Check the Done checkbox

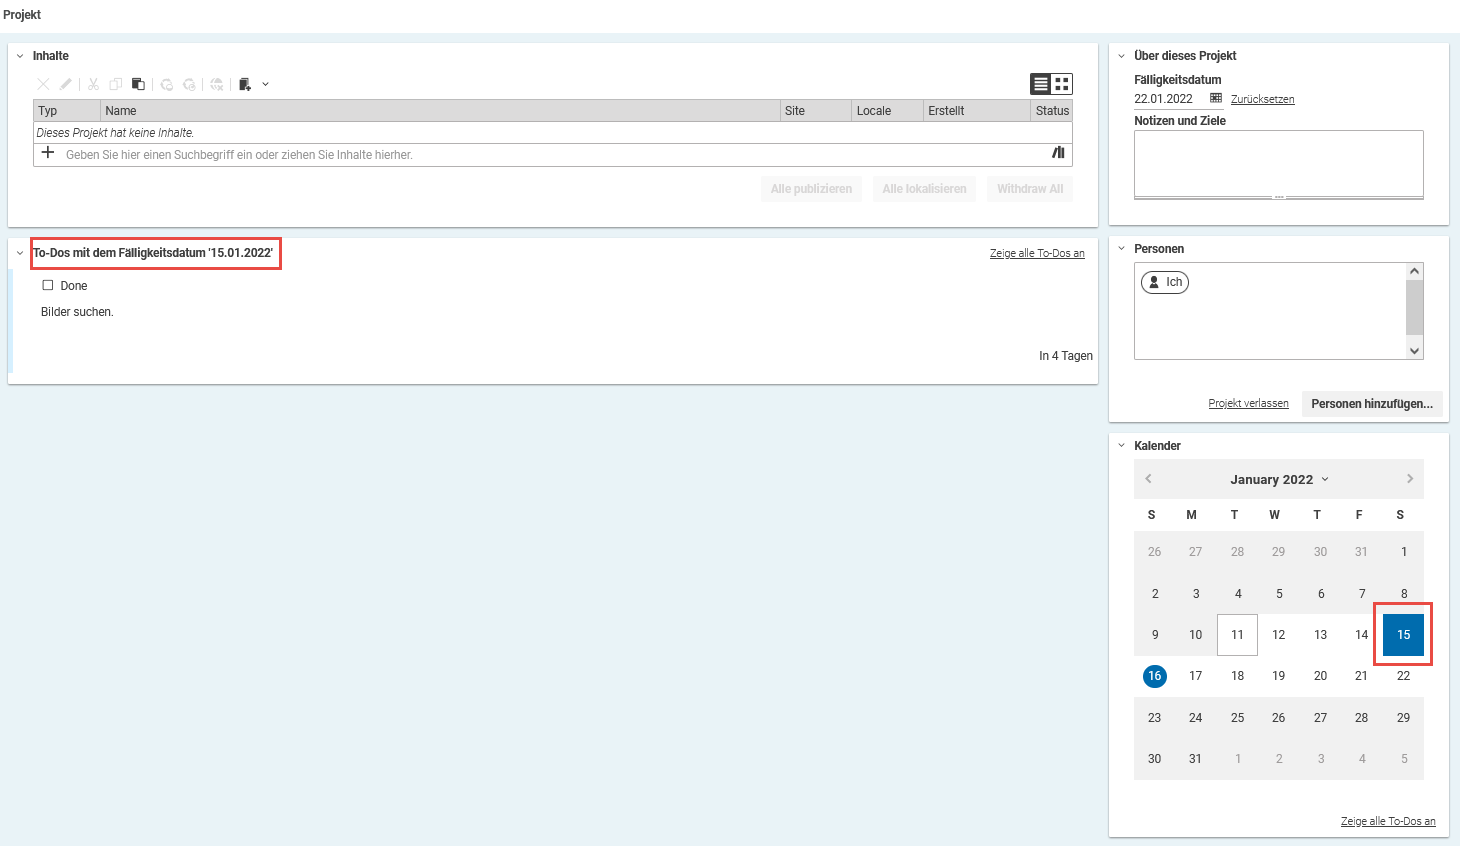(x=47, y=286)
